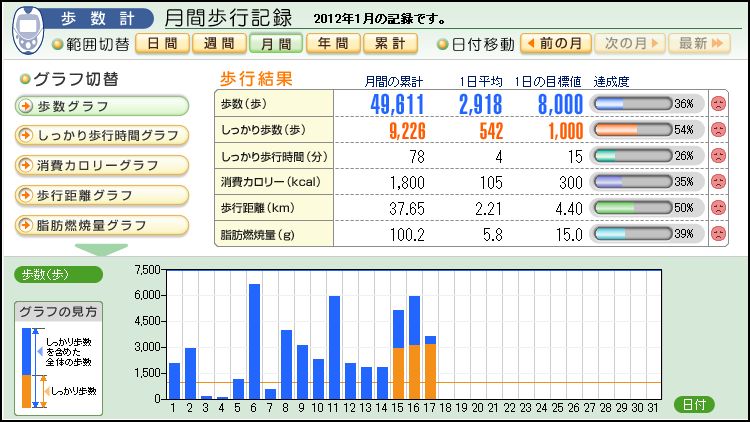Click the 月間の累計 column header
750x422 pixels.
[x=394, y=82]
